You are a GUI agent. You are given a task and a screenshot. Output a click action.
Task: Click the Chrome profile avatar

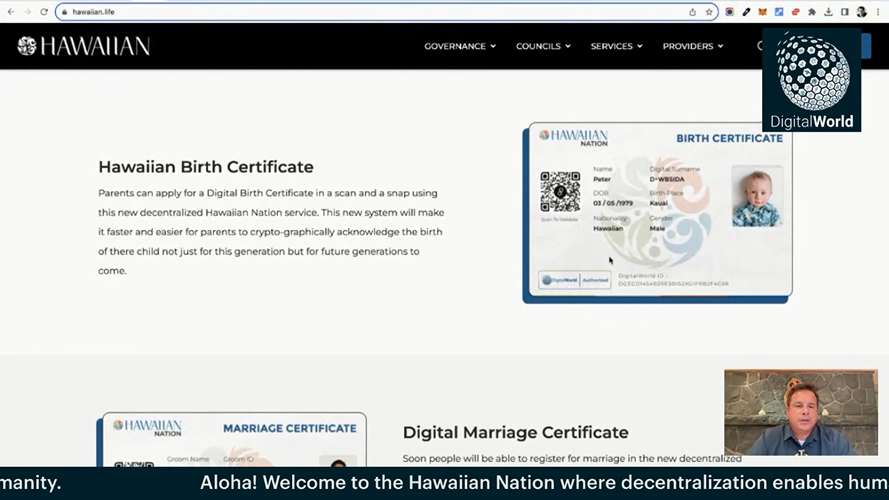coord(862,12)
